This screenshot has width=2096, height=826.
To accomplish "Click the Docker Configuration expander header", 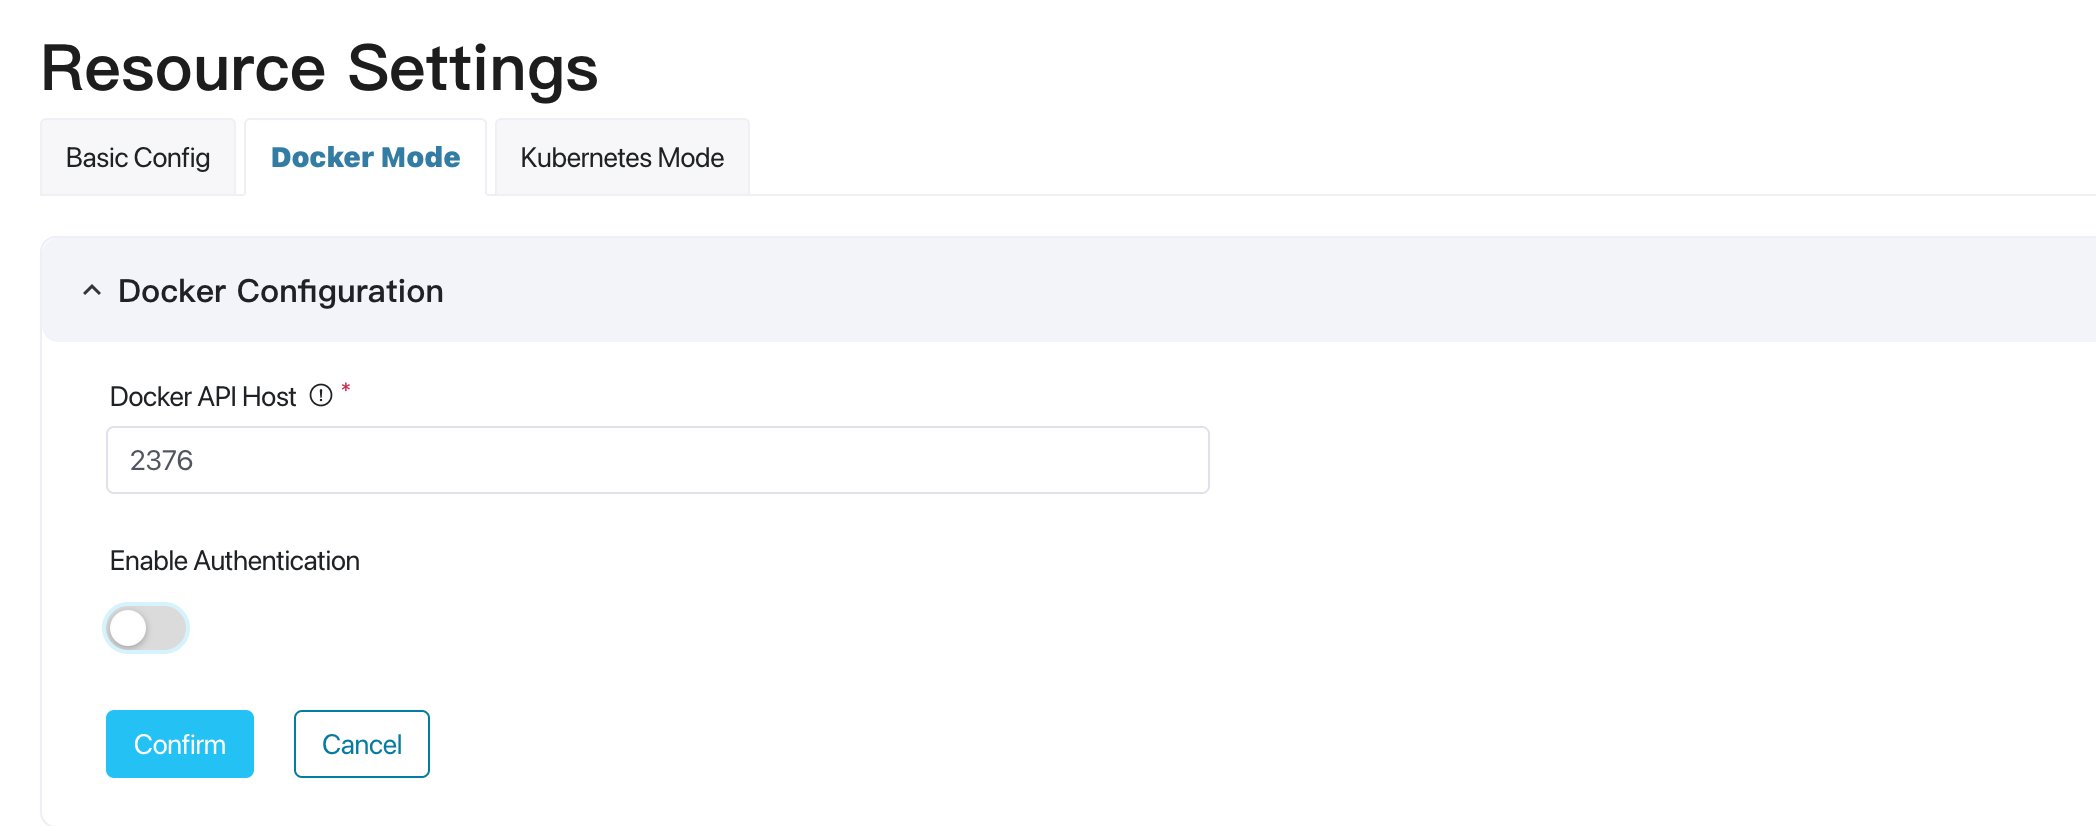I will [280, 290].
